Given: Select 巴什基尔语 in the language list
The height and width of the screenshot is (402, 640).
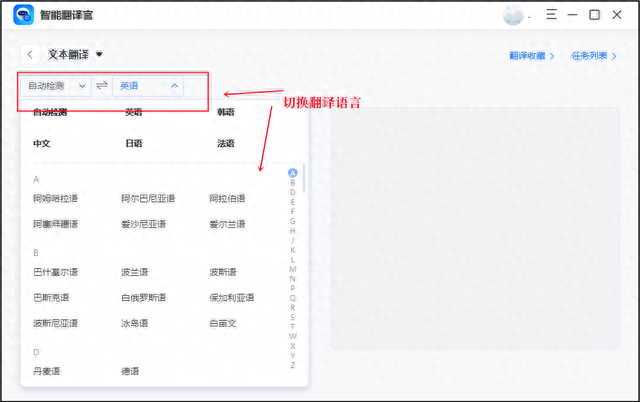Looking at the screenshot, I should click(x=56, y=272).
